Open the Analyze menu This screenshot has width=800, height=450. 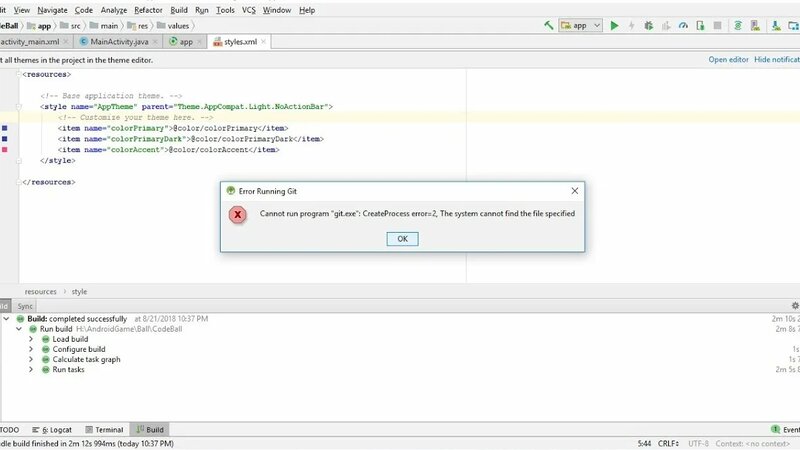(114, 10)
